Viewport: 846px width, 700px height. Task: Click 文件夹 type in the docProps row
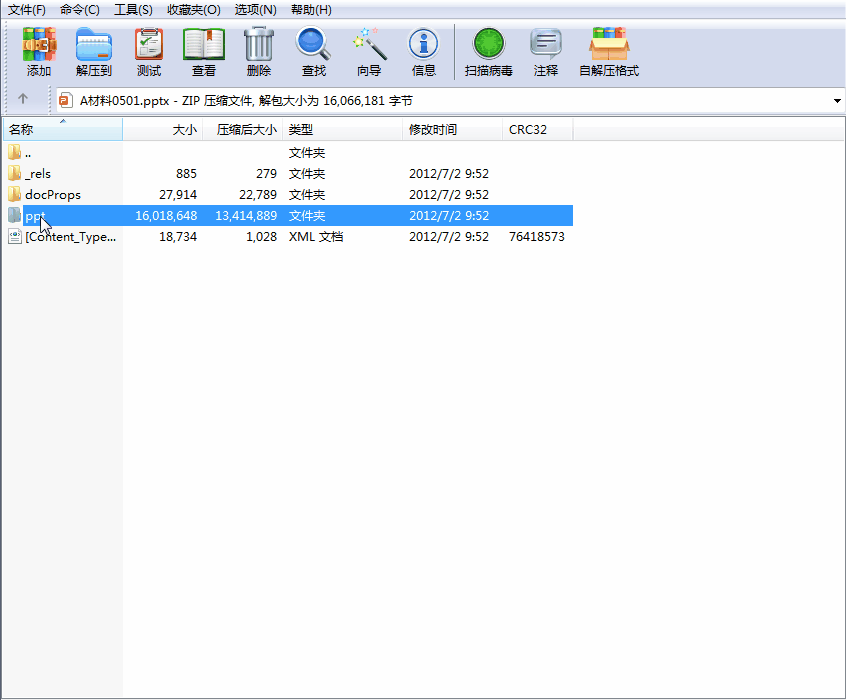[x=307, y=194]
